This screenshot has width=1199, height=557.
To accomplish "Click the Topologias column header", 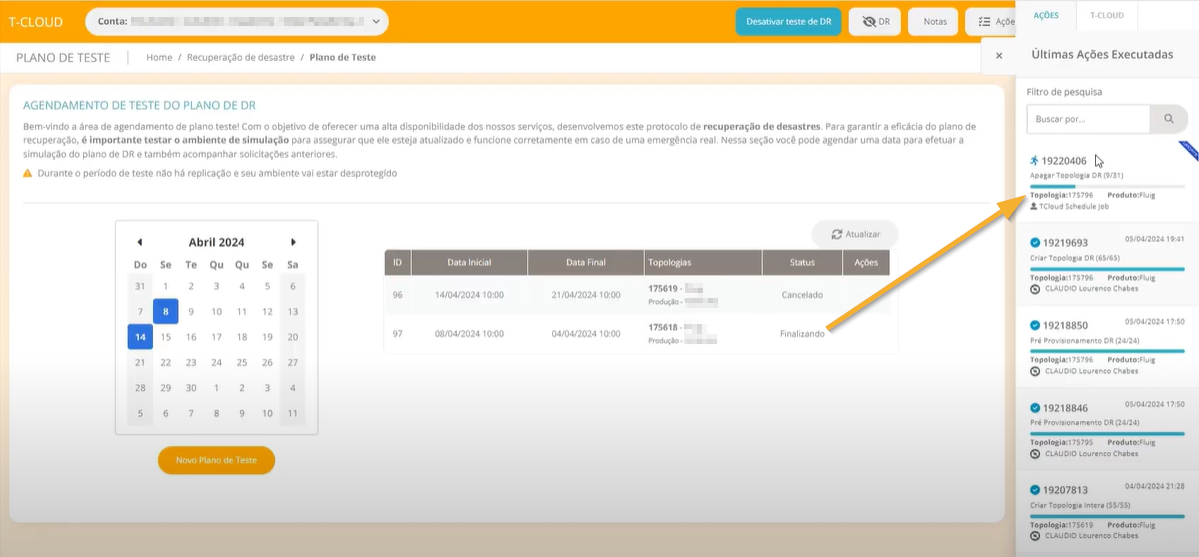I will point(703,262).
